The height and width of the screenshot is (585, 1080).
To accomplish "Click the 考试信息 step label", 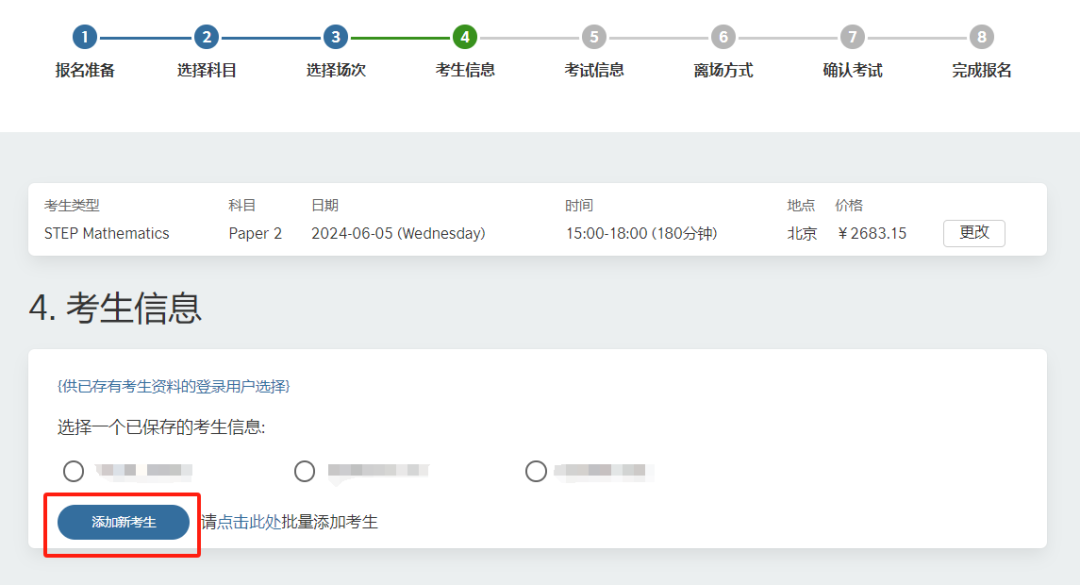I will click(x=594, y=70).
